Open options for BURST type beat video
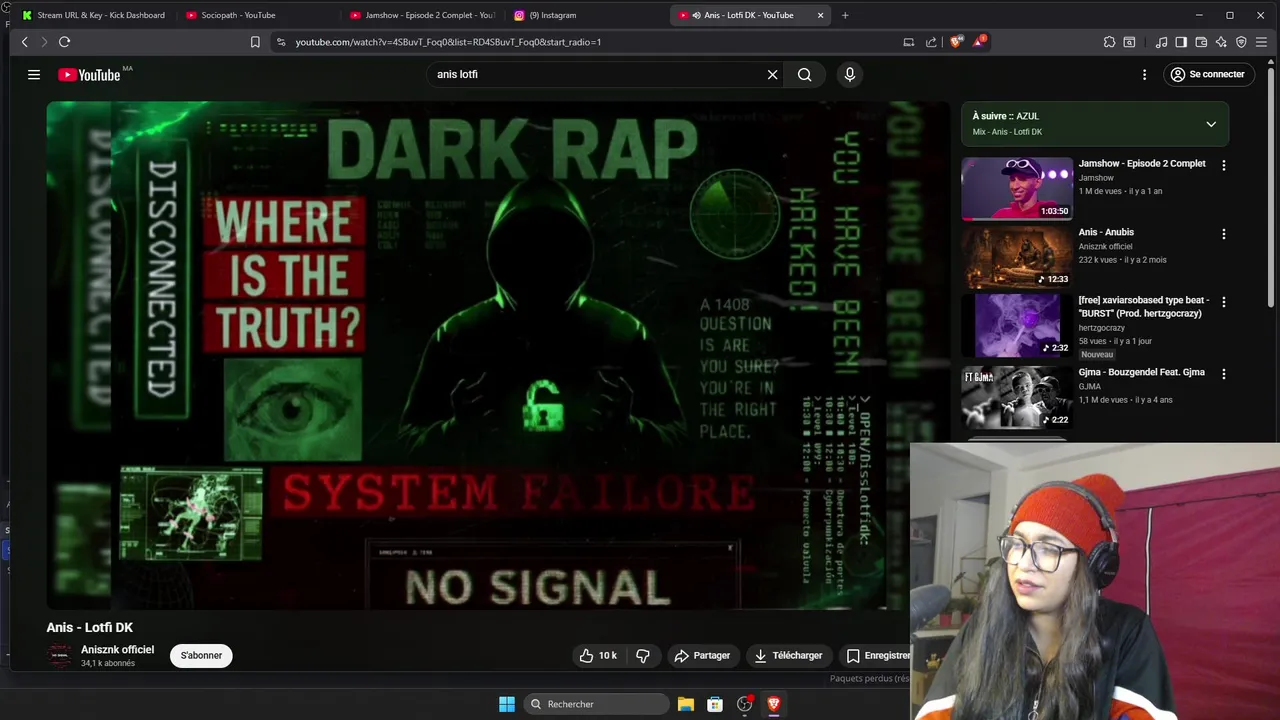Image resolution: width=1280 pixels, height=720 pixels. tap(1223, 302)
